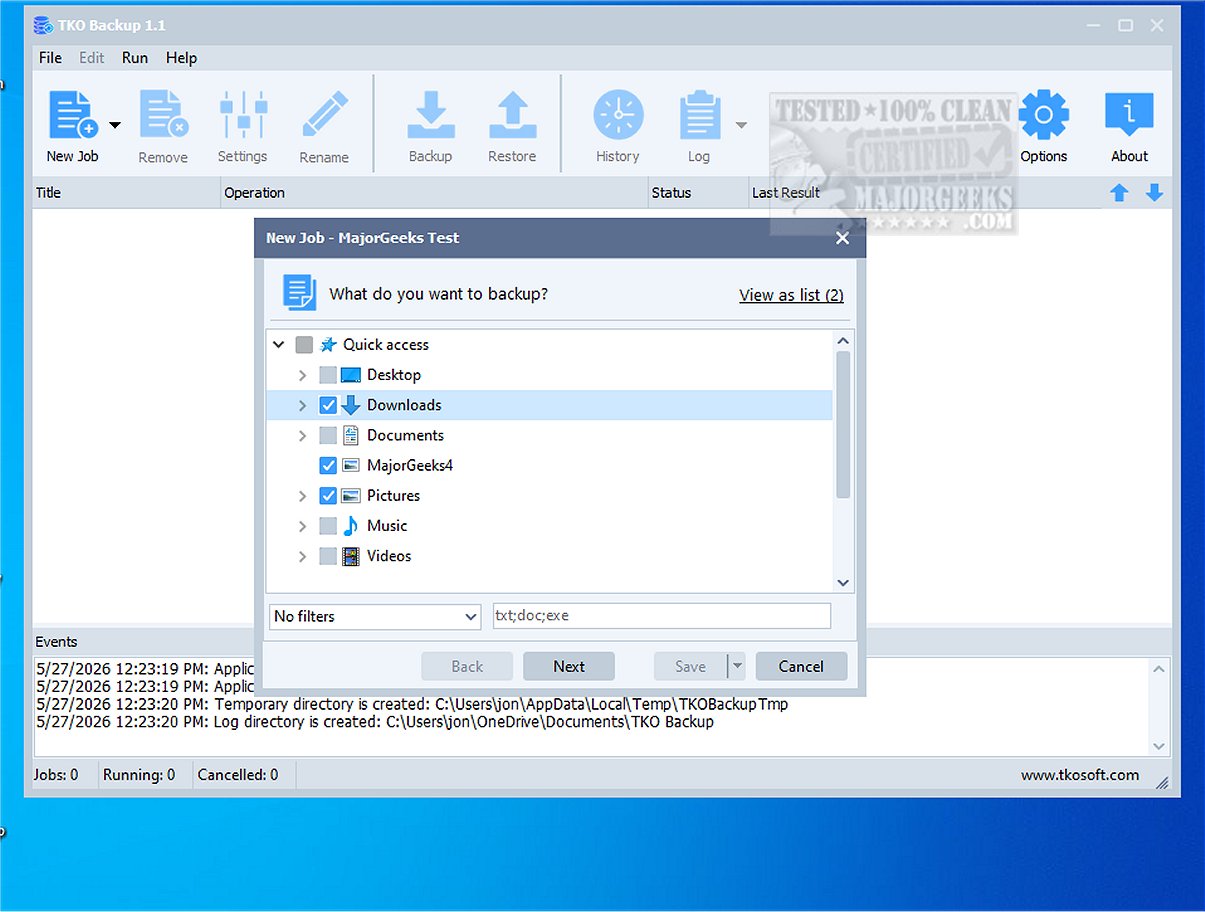Click the document icon beside backup question
The image size is (1205, 912).
pos(300,293)
